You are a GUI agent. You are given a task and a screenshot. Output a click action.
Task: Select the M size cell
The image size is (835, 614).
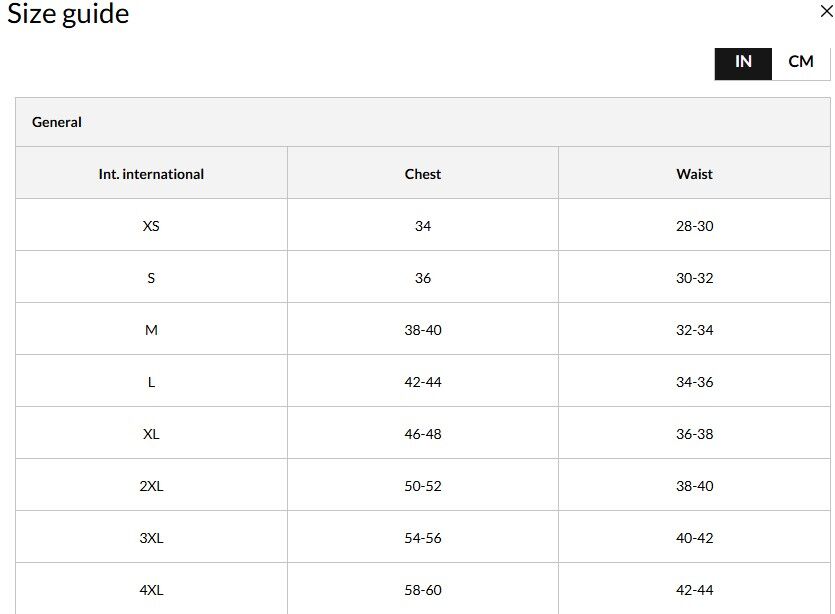click(x=151, y=330)
